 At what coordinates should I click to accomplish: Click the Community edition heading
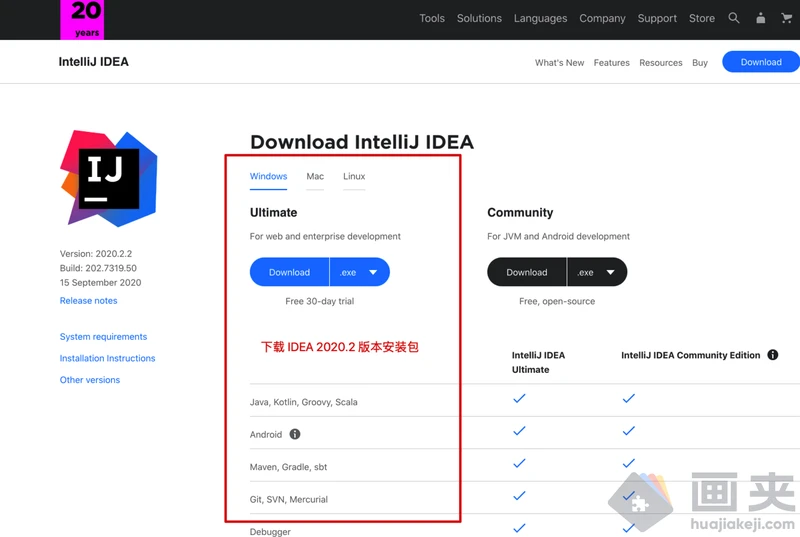pos(520,213)
